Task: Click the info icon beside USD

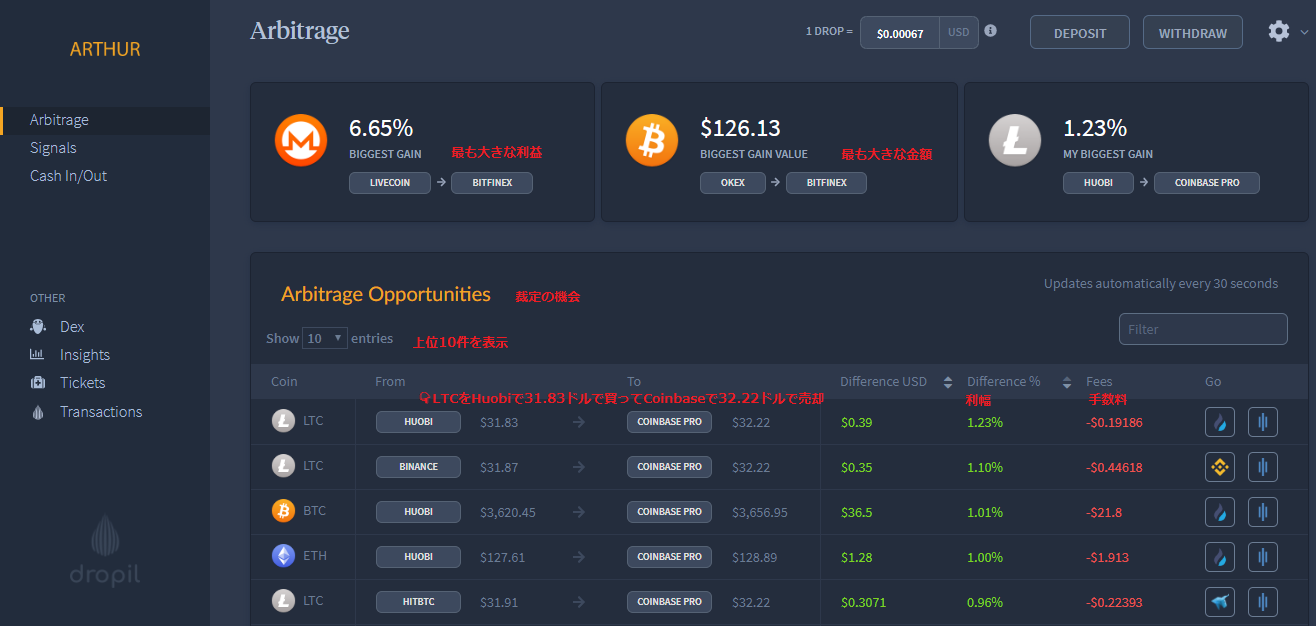Action: 990,31
